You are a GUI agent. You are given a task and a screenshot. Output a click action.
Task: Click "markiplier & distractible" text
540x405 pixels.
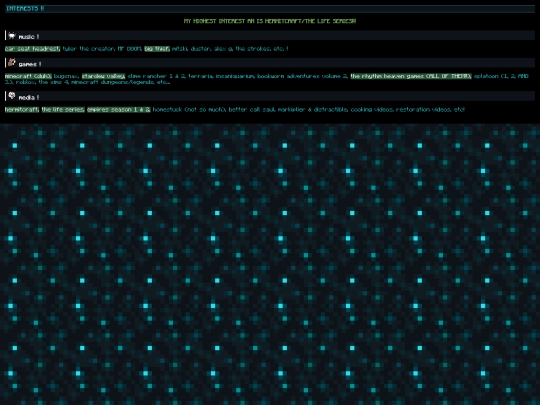coord(312,110)
